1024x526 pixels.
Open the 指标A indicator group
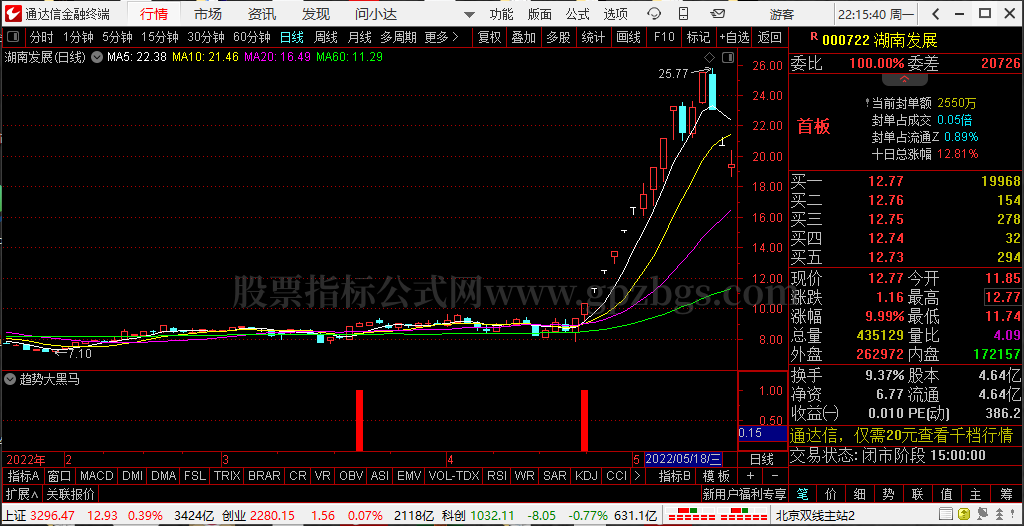(x=24, y=476)
